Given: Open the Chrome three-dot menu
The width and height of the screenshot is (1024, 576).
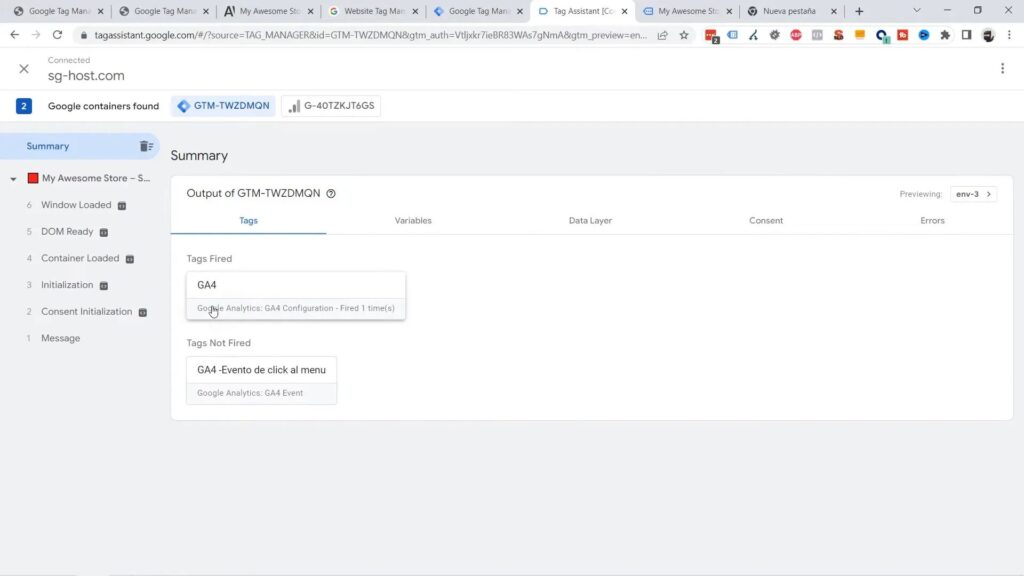Looking at the screenshot, I should [1009, 35].
